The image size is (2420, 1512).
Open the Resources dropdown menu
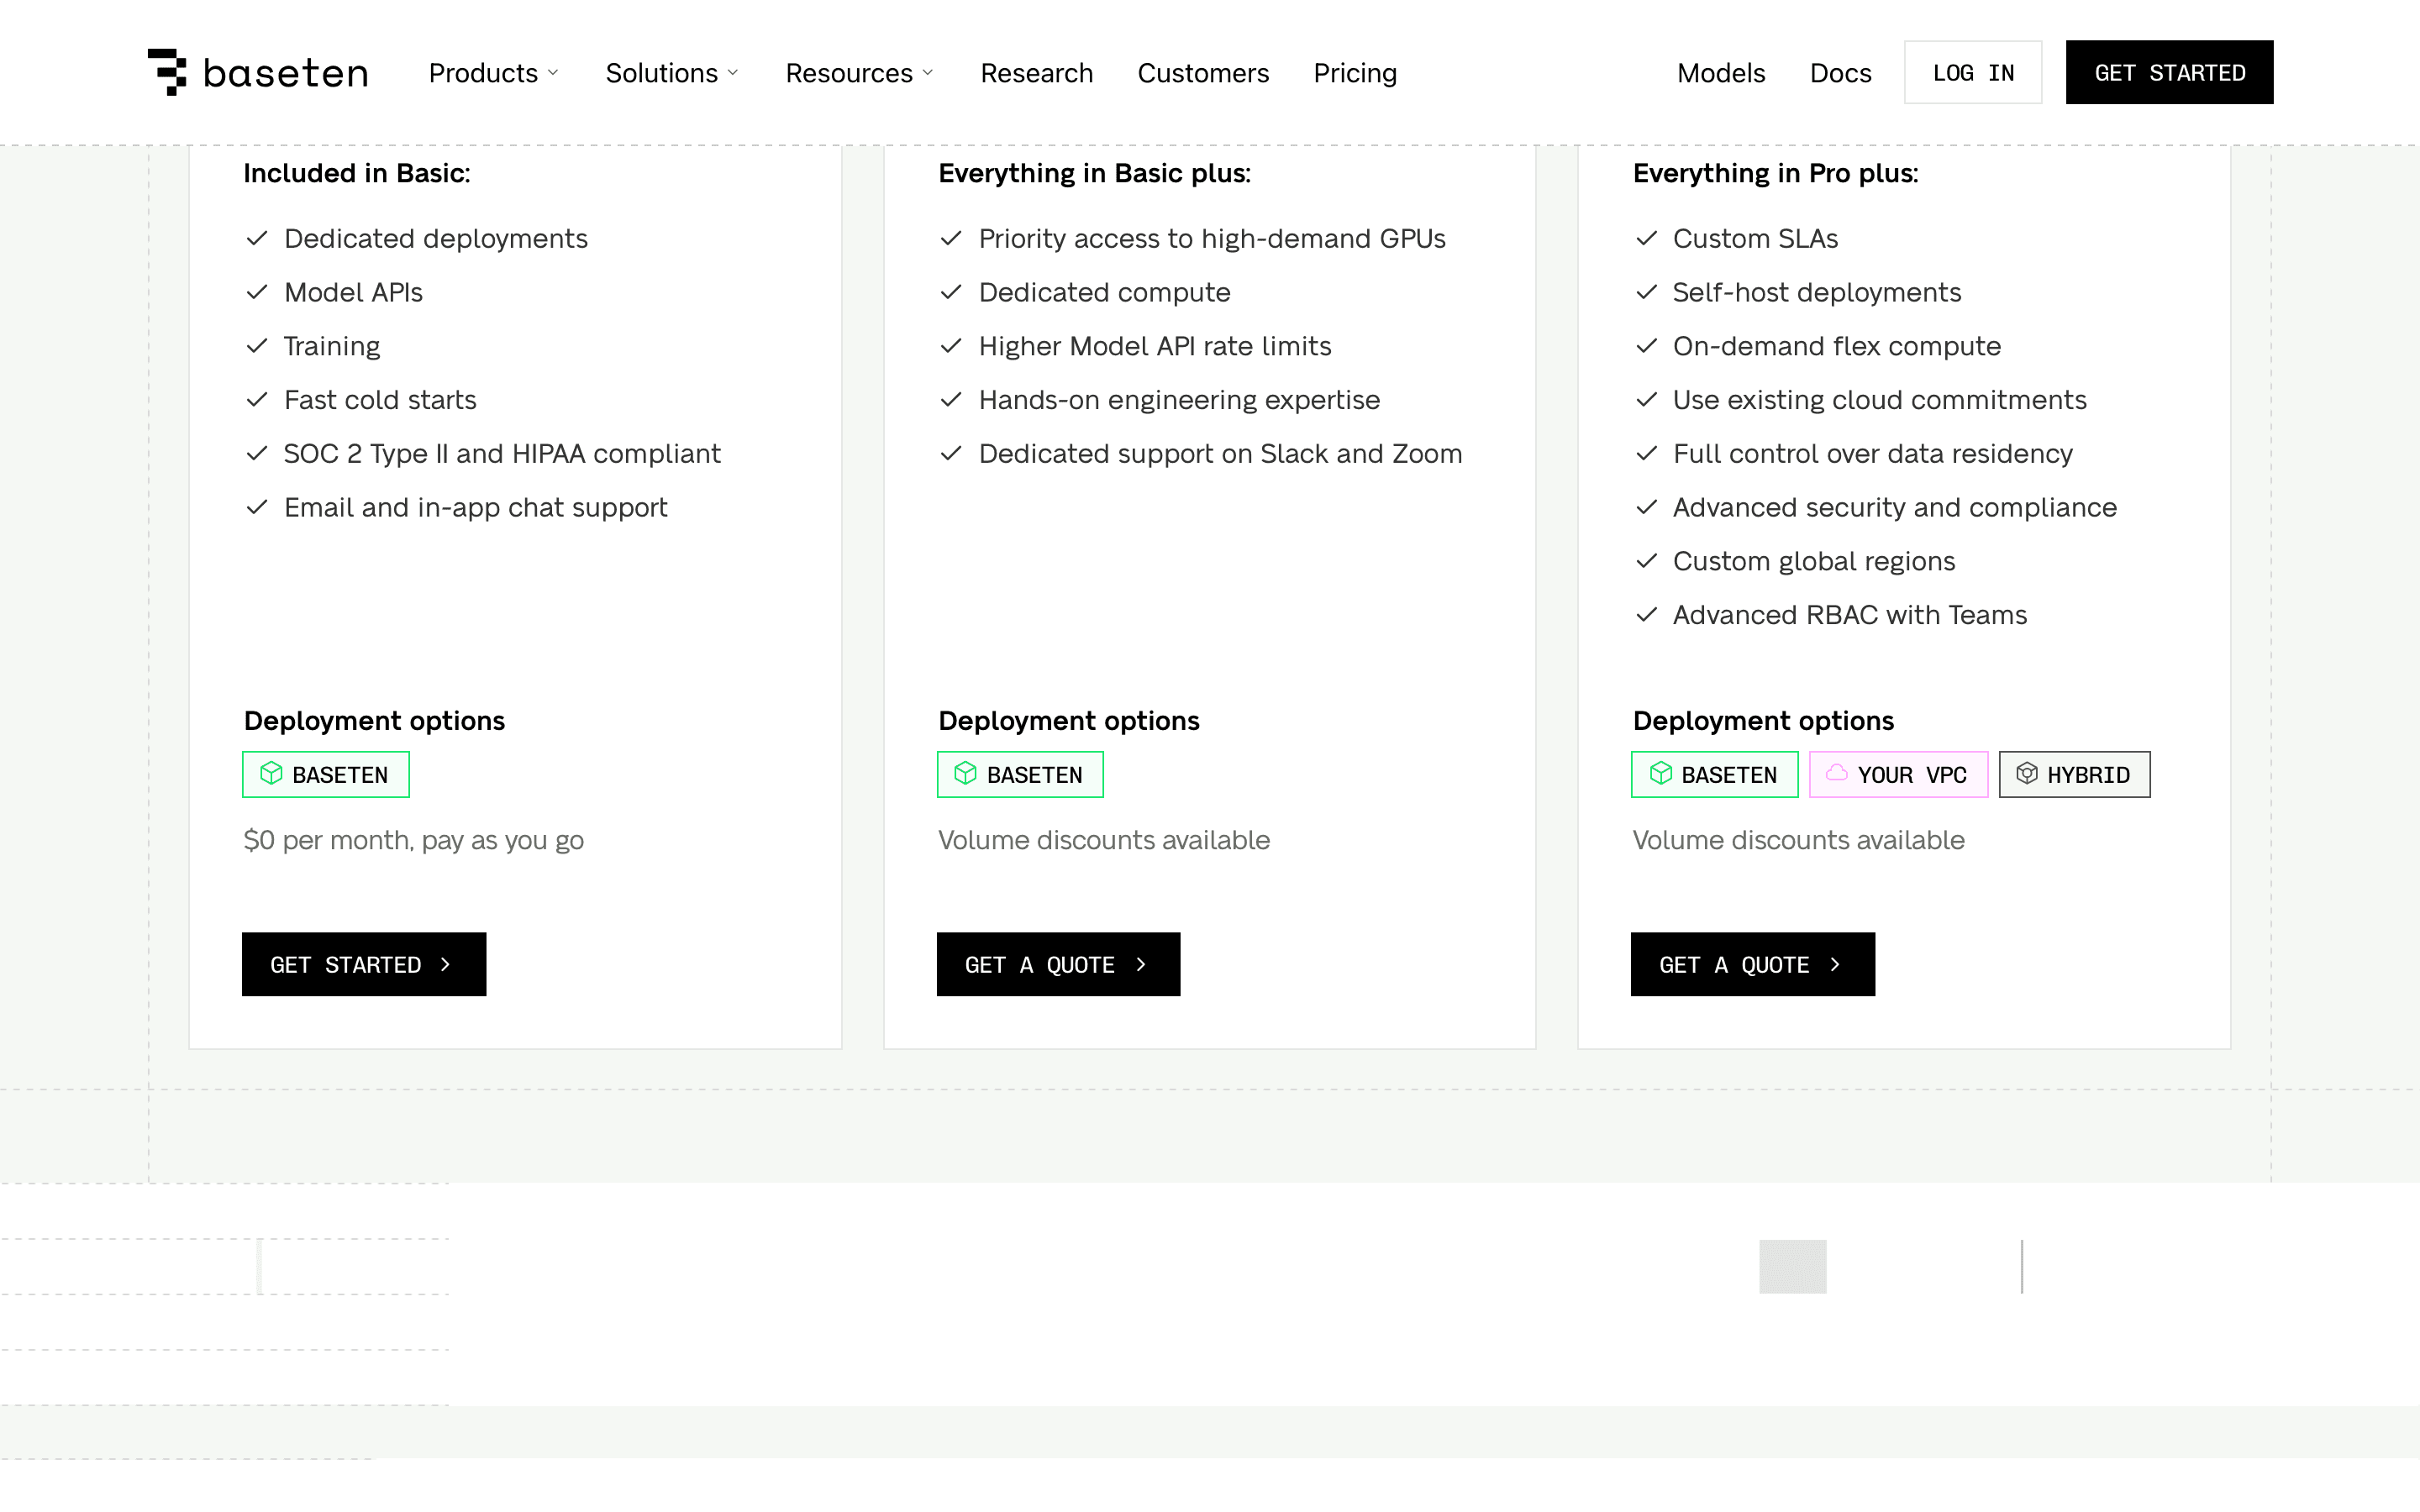[859, 73]
